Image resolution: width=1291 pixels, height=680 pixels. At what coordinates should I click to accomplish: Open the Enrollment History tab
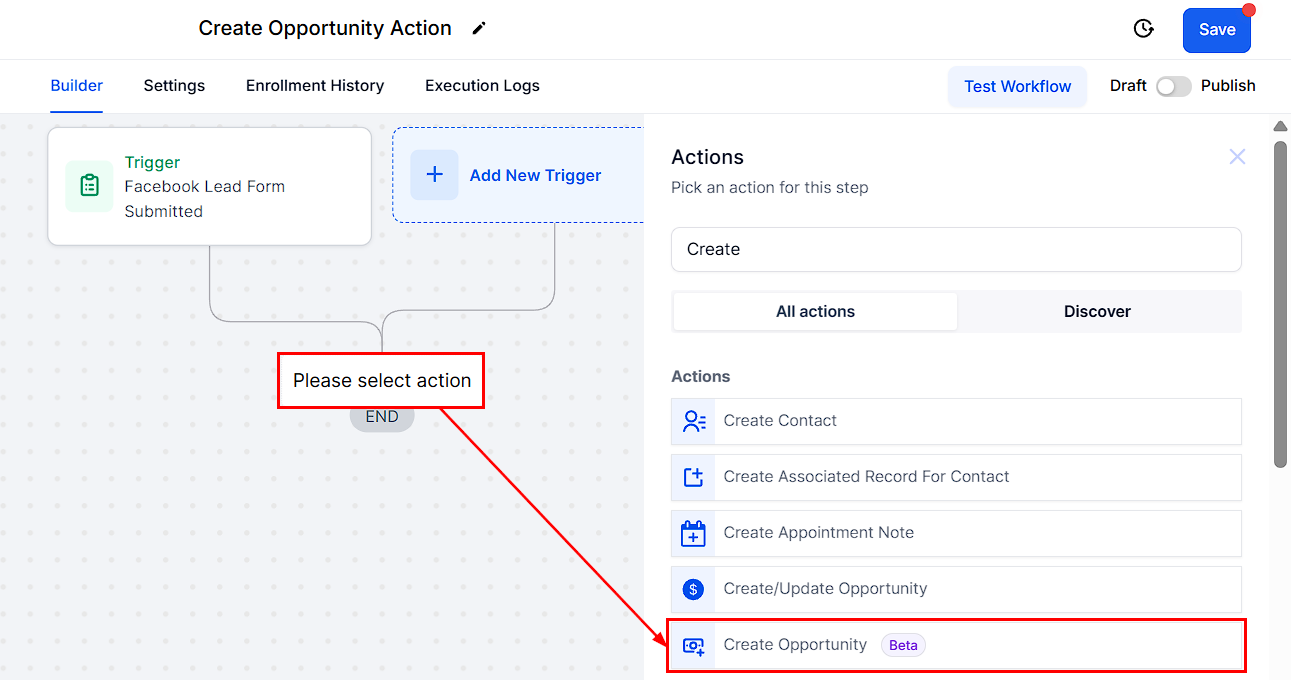coord(315,86)
